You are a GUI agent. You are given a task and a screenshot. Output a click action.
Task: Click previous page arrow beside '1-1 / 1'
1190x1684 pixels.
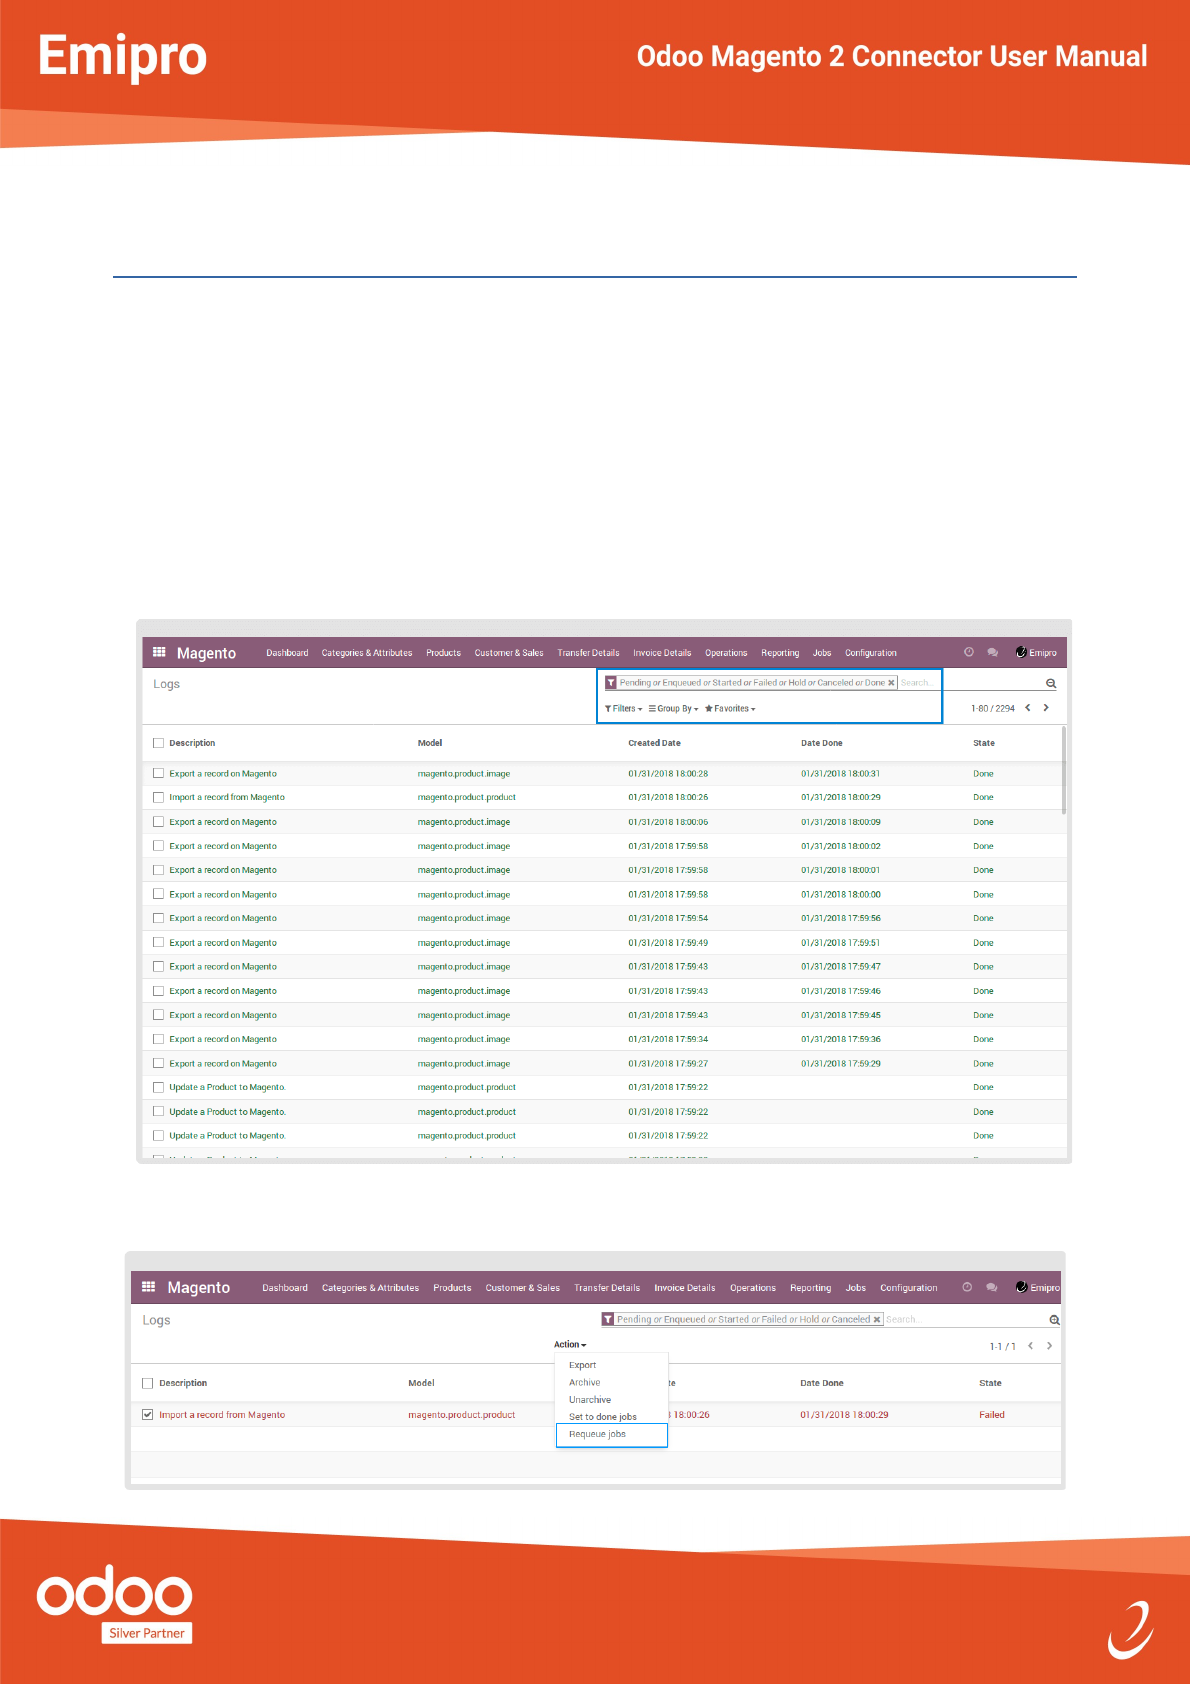(1030, 1346)
